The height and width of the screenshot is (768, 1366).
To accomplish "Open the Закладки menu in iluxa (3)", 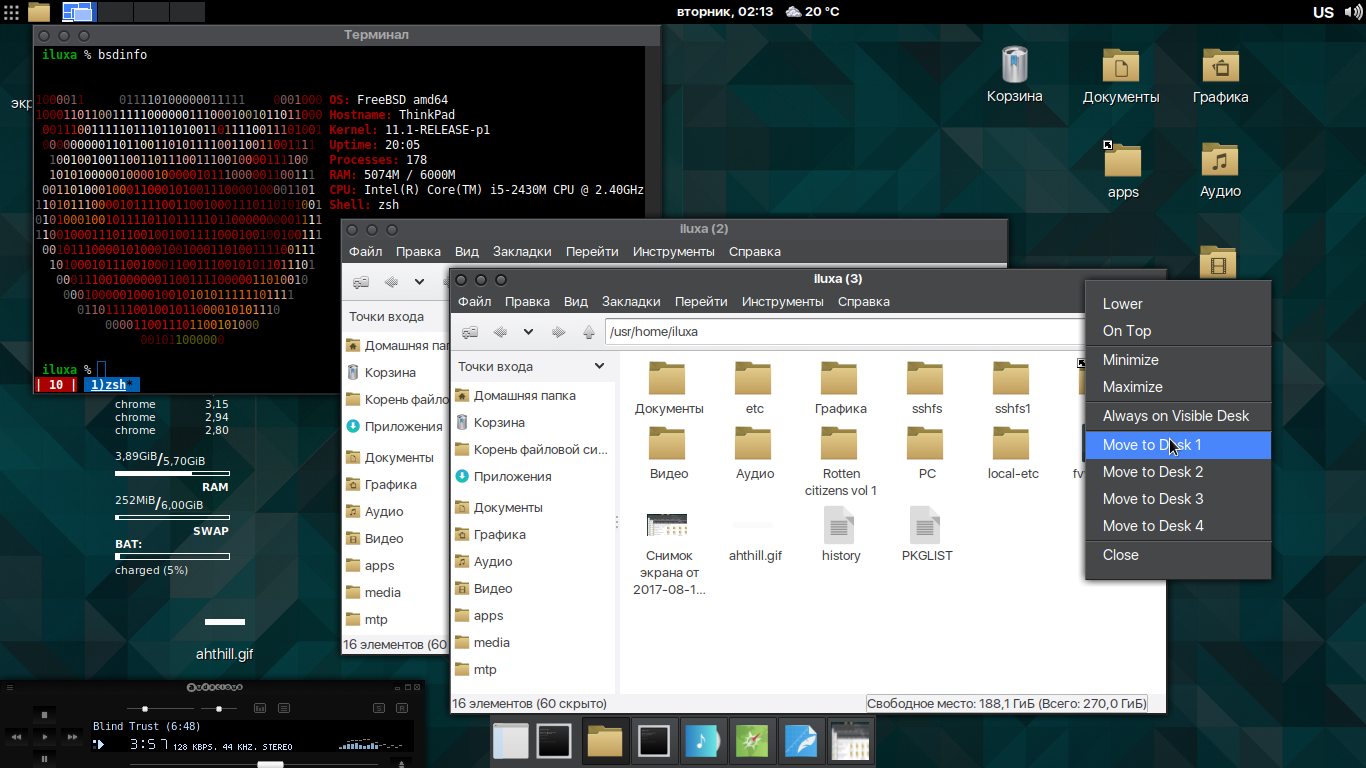I will click(631, 302).
